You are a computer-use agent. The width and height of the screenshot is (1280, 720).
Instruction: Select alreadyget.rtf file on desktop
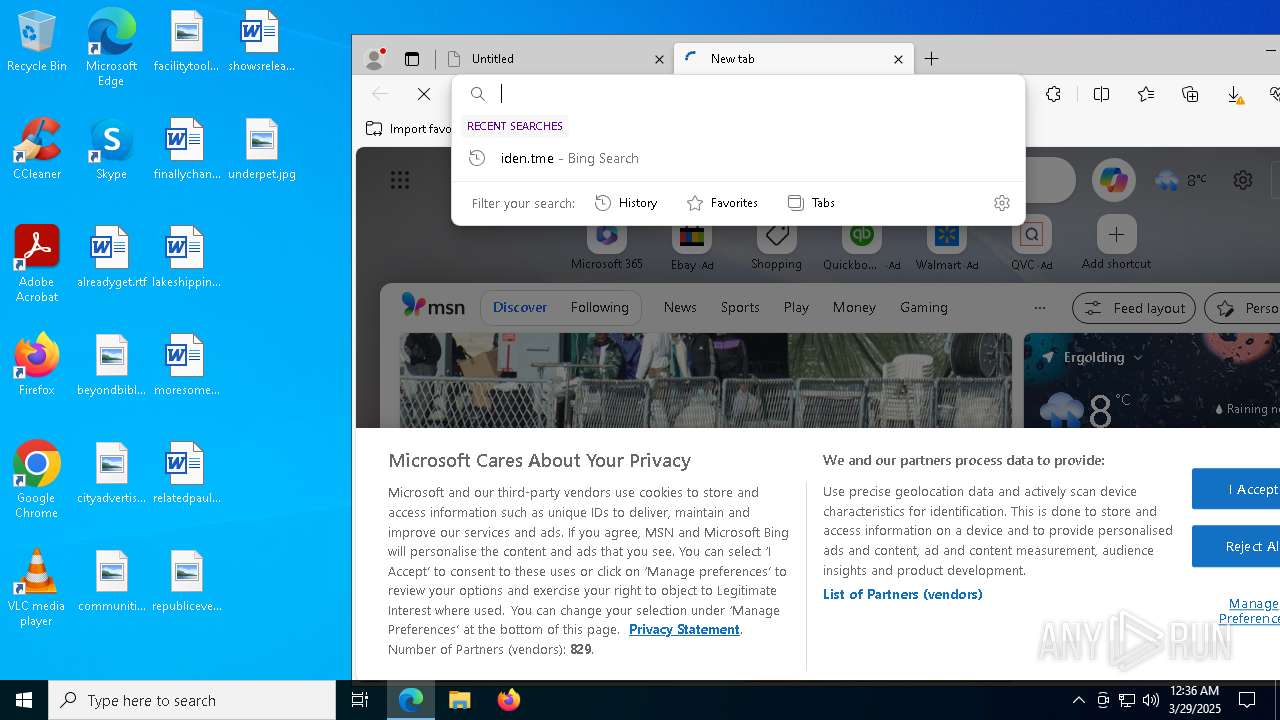111,257
